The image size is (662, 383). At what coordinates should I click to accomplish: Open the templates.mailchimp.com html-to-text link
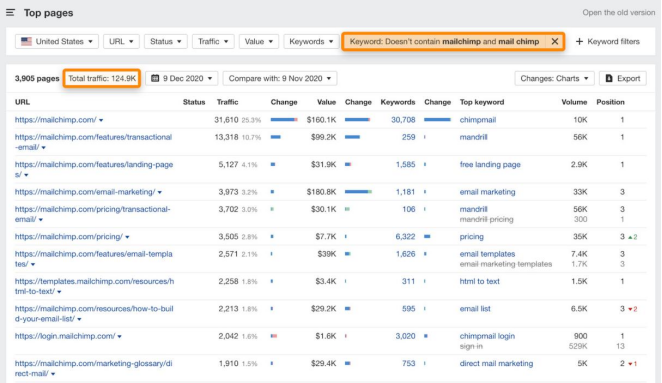(94, 286)
